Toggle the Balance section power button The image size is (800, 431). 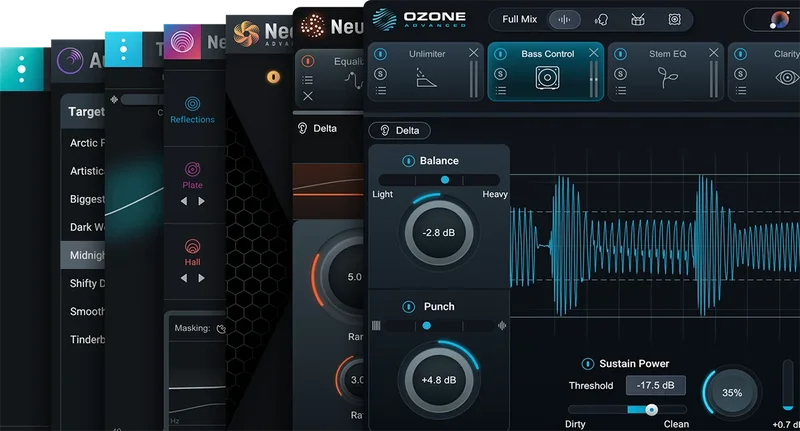coord(408,161)
